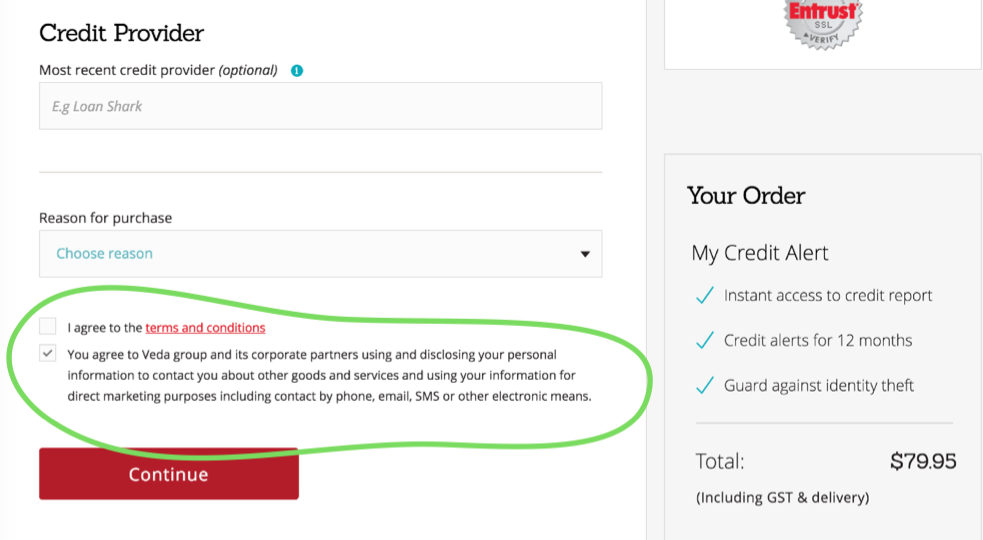Open the Choose reason dropdown

pyautogui.click(x=320, y=254)
